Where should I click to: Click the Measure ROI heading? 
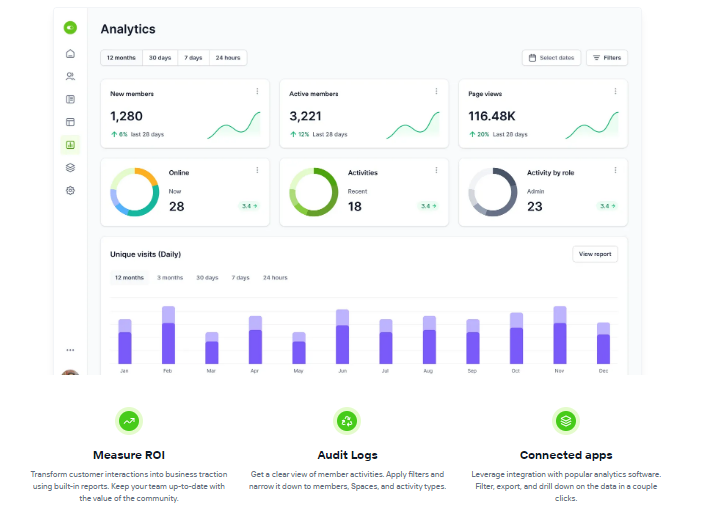(129, 455)
